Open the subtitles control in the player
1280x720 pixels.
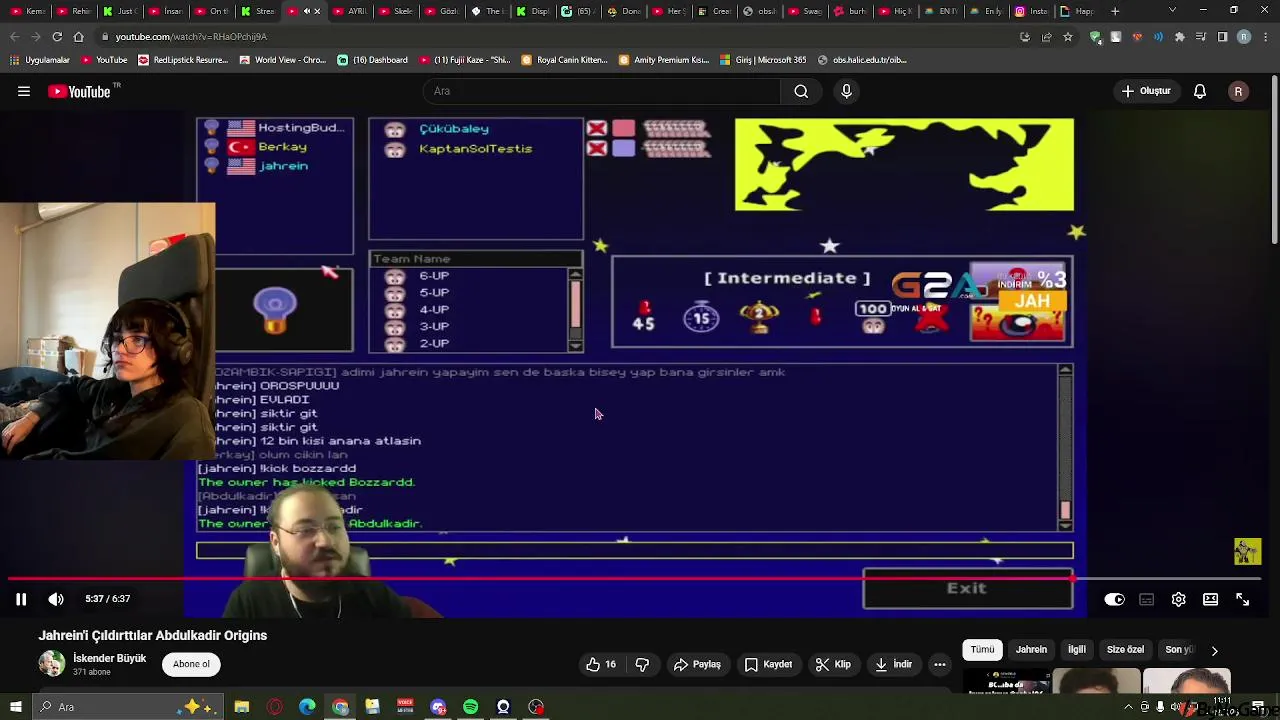pyautogui.click(x=1147, y=600)
